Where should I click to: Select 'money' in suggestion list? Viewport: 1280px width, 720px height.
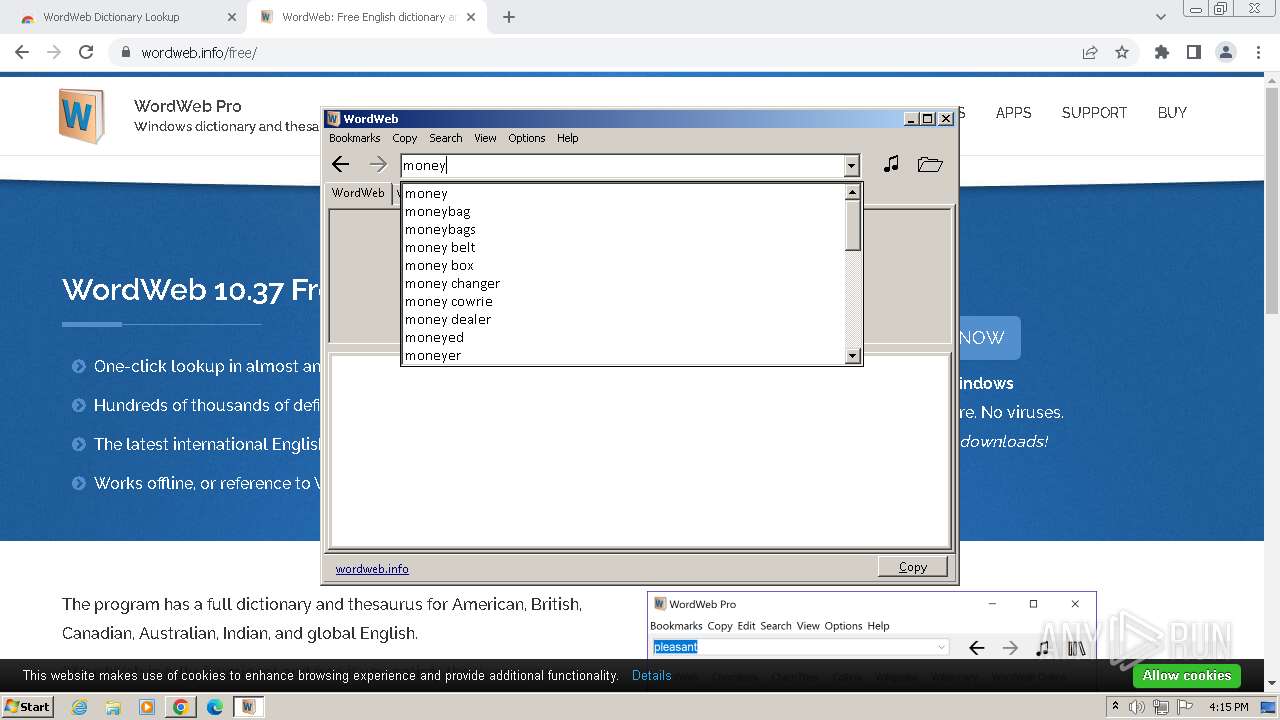pyautogui.click(x=623, y=193)
